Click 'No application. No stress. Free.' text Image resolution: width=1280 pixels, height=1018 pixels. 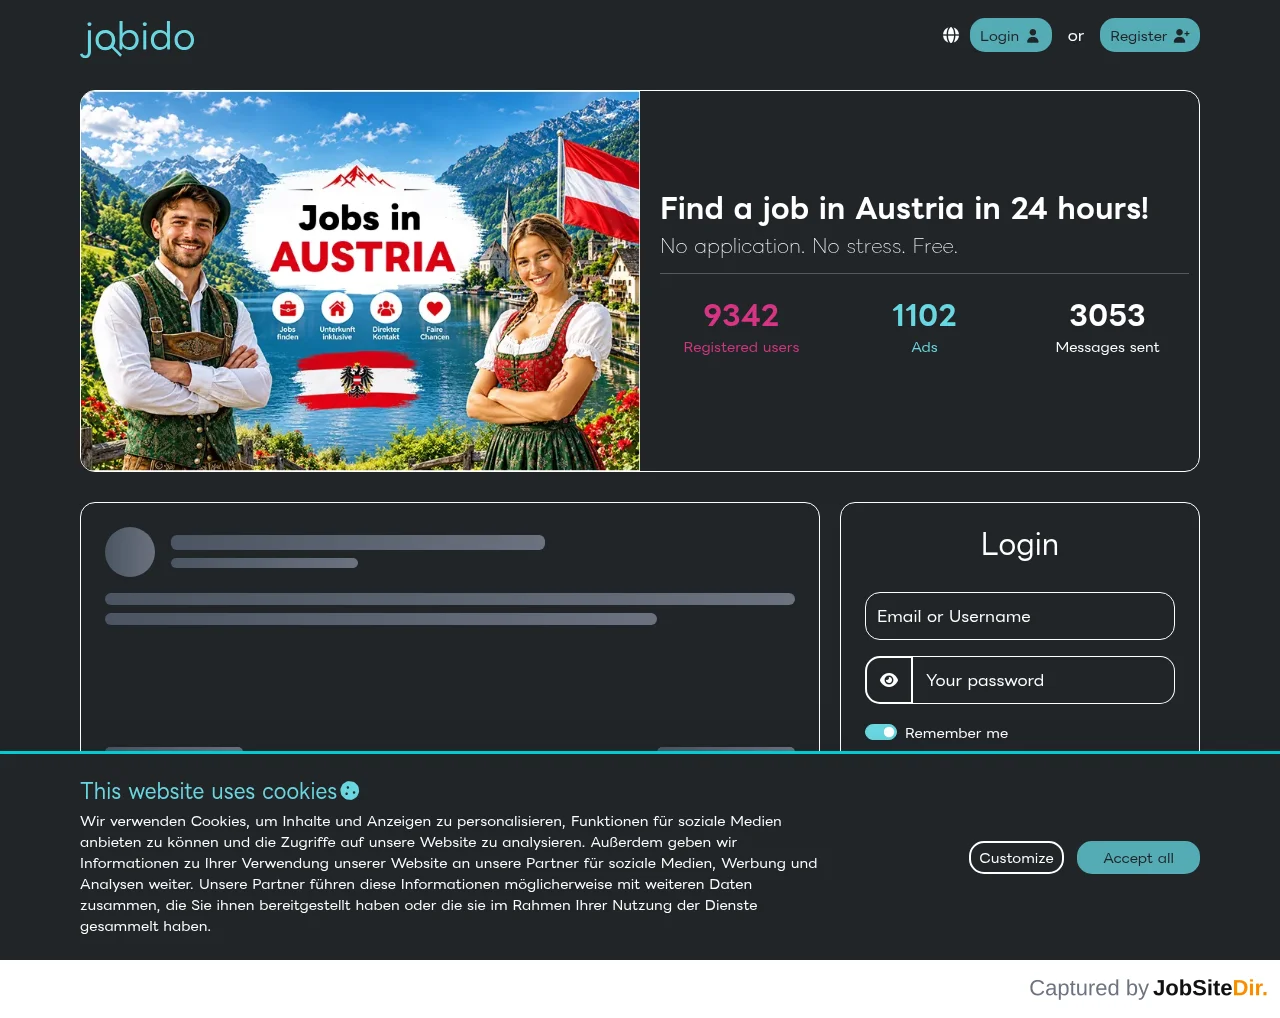tap(809, 246)
